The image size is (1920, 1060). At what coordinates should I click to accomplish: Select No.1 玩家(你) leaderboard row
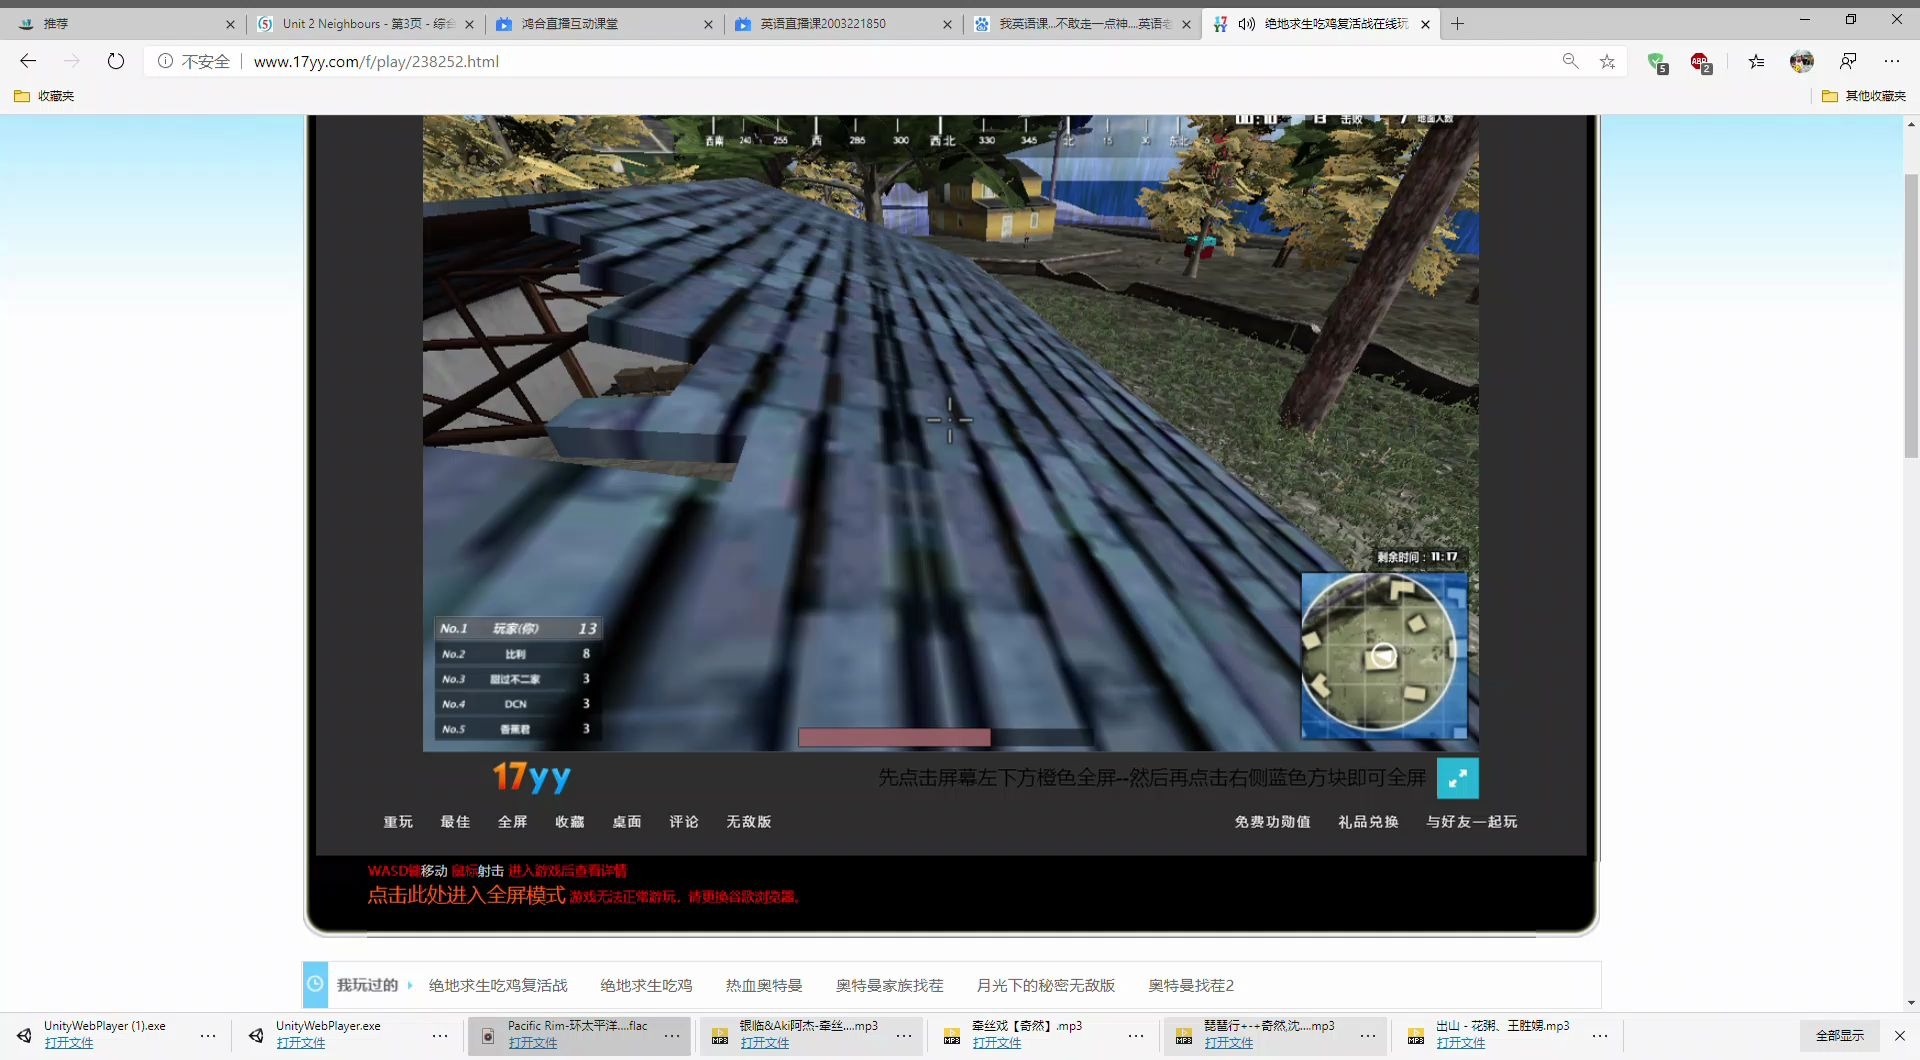coord(518,628)
